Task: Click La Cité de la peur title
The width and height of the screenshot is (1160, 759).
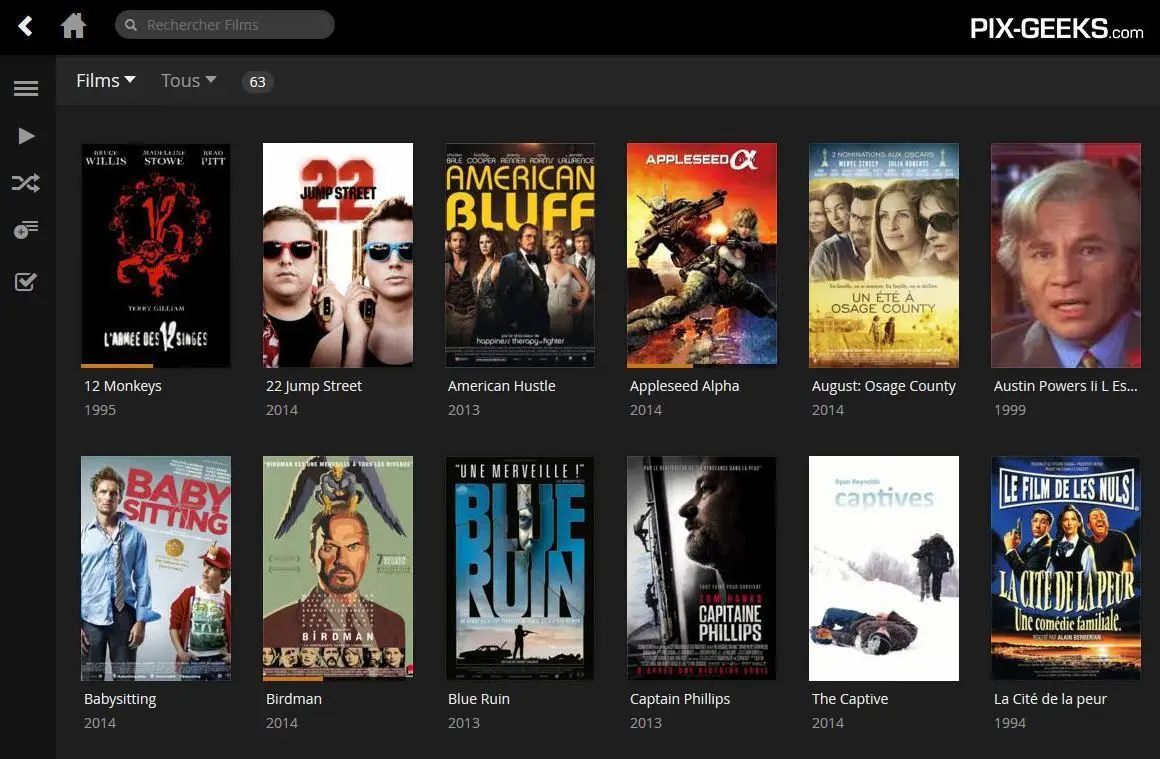Action: click(1050, 699)
